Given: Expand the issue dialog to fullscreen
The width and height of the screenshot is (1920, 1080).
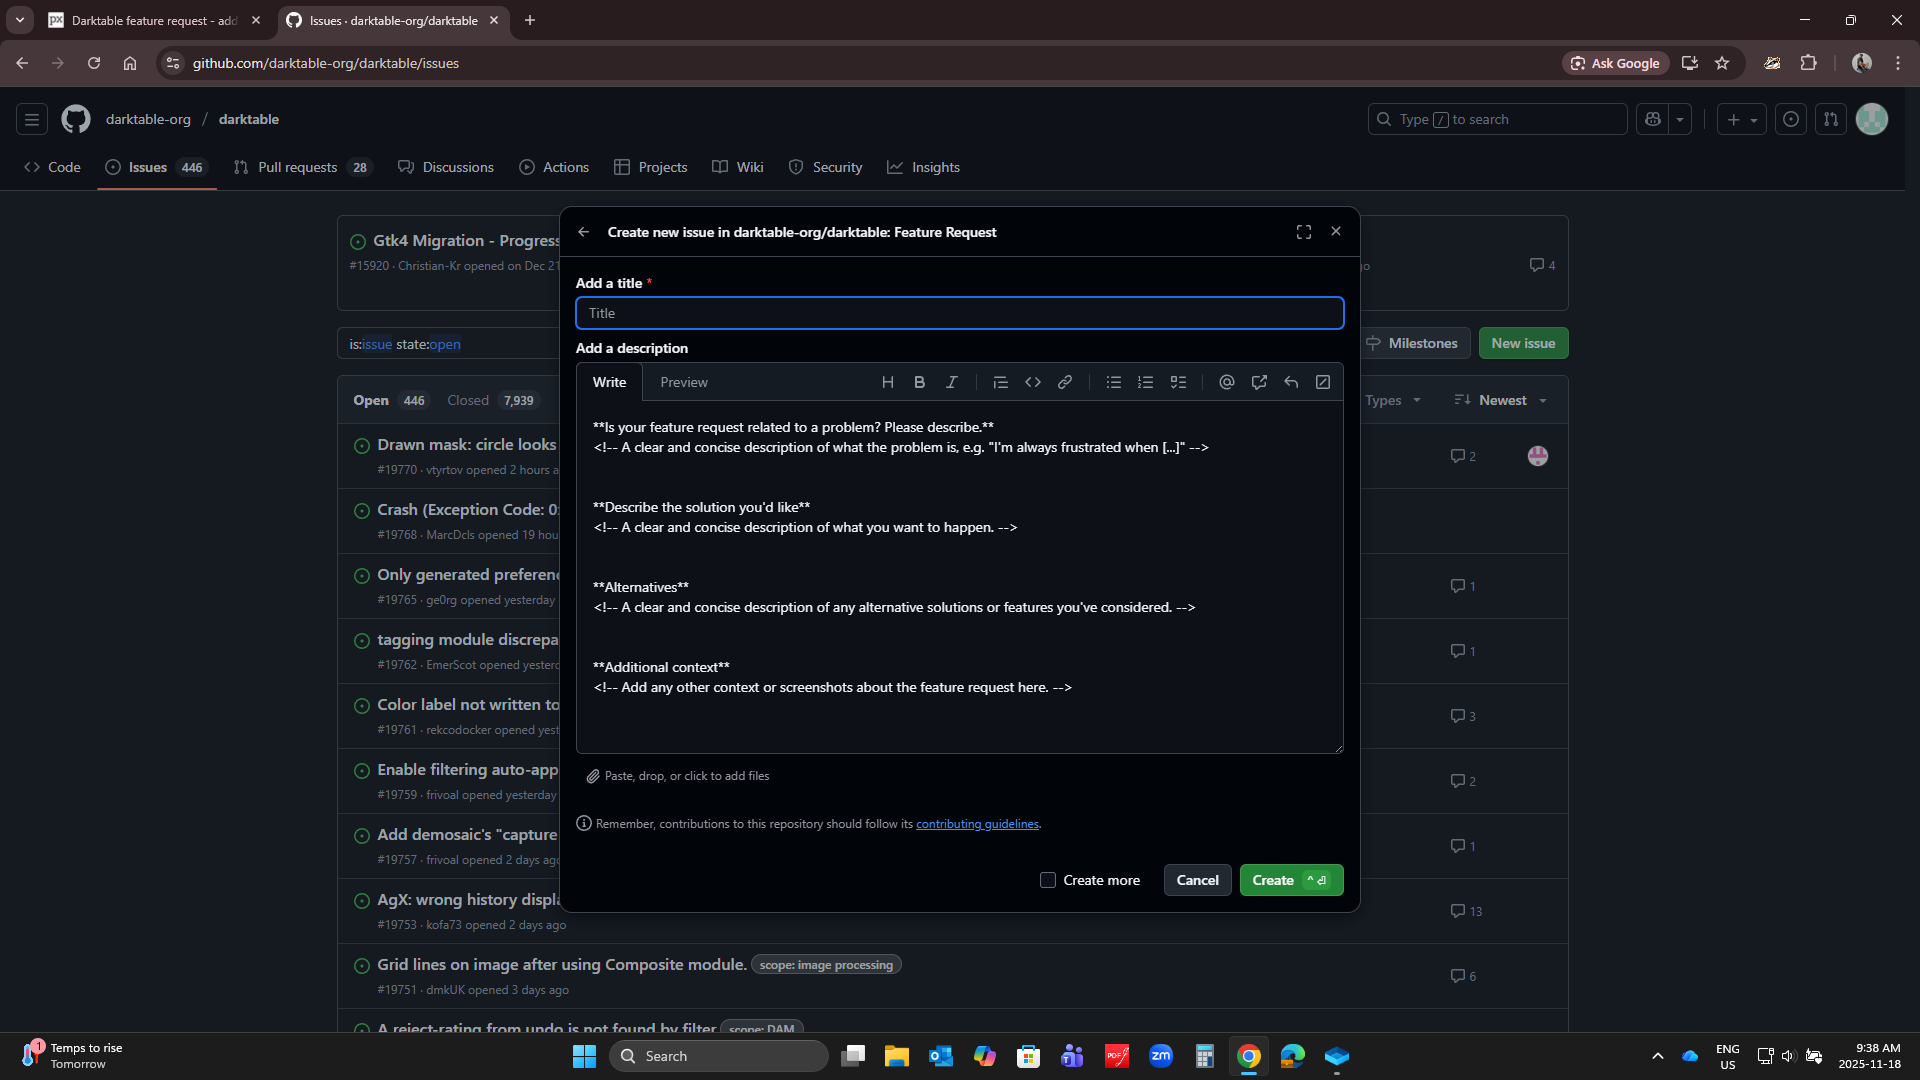Looking at the screenshot, I should [x=1303, y=232].
